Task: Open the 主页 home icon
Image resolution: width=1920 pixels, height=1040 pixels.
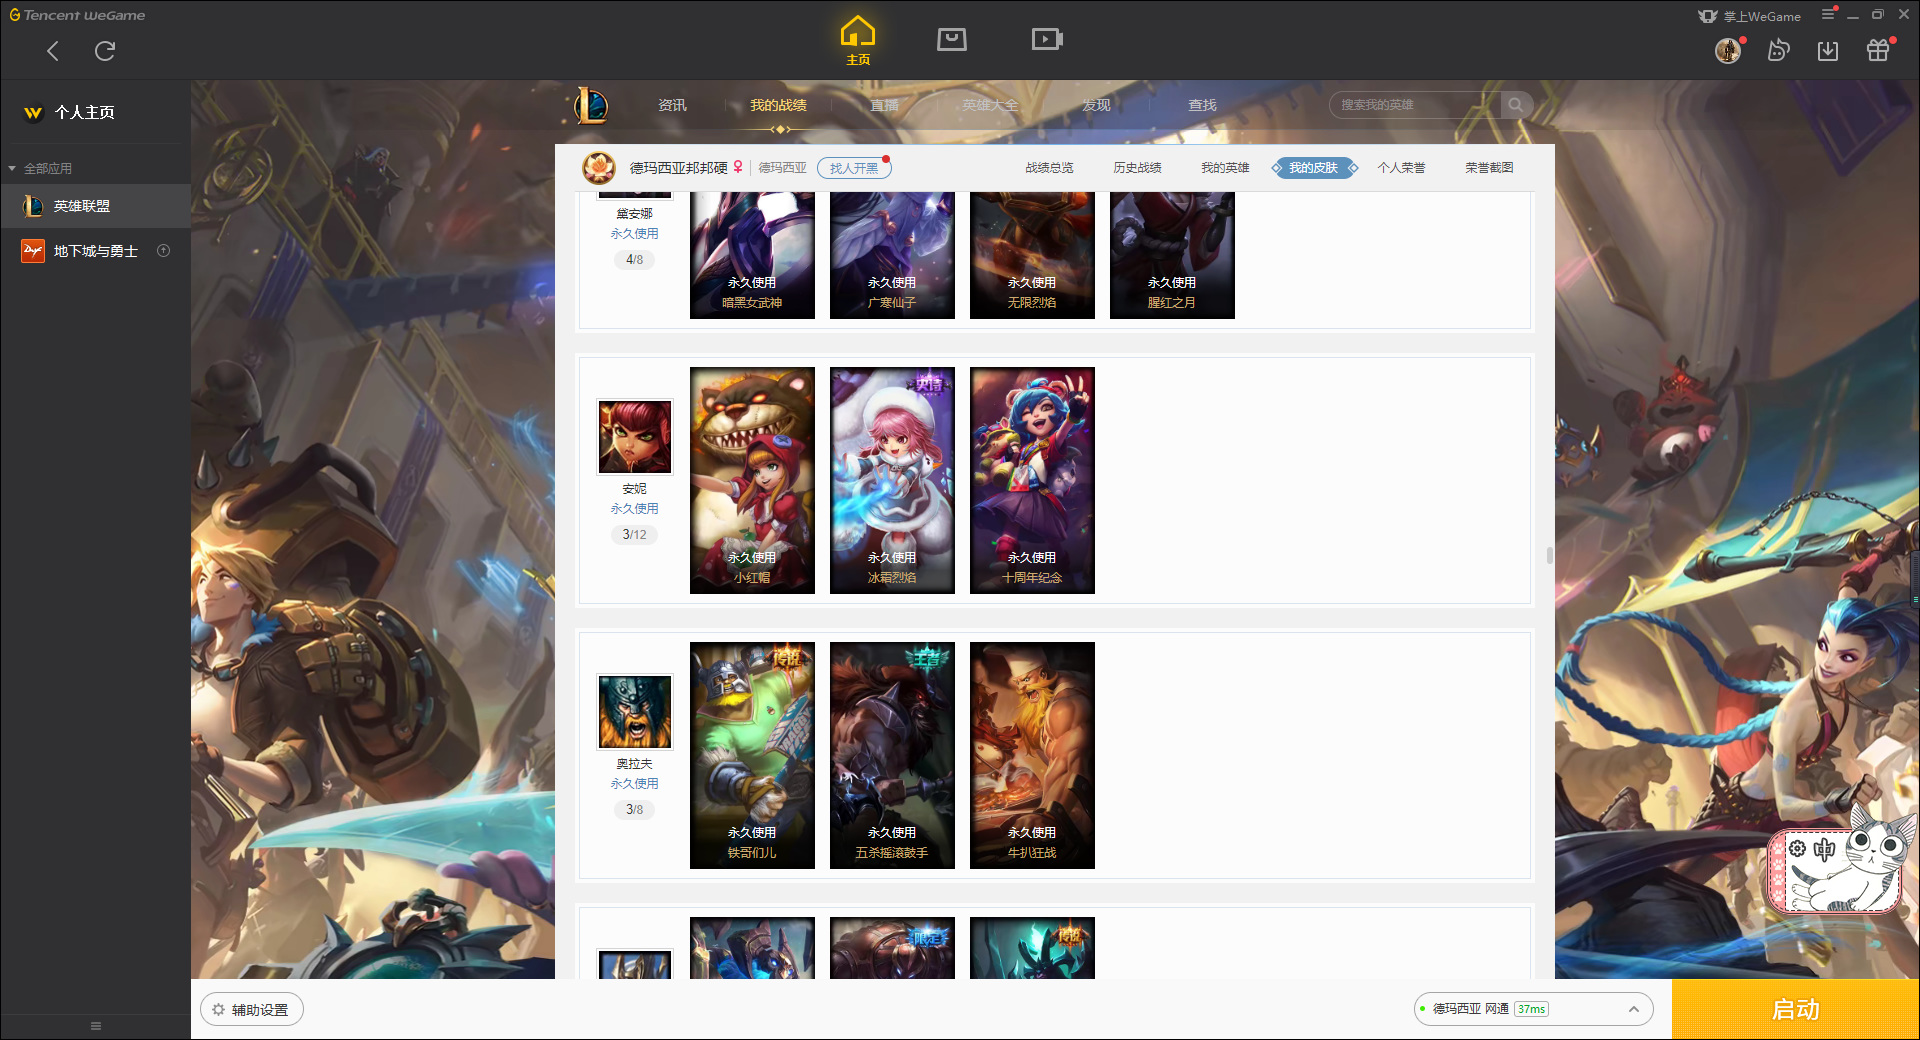Action: point(858,41)
